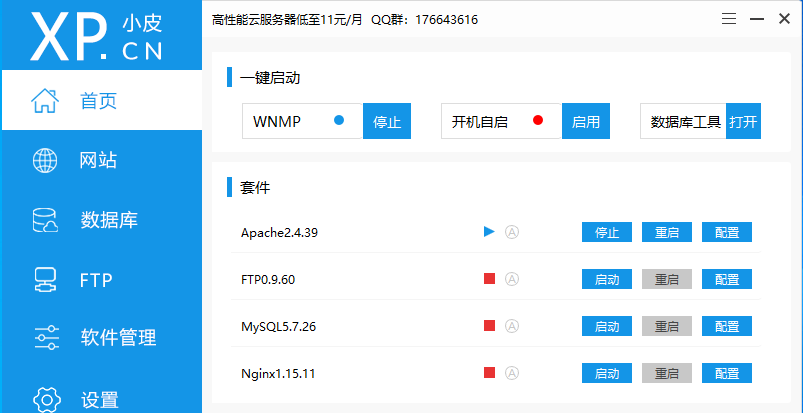803x413 pixels.
Task: Open 设置 in the sidebar
Action: (x=102, y=399)
